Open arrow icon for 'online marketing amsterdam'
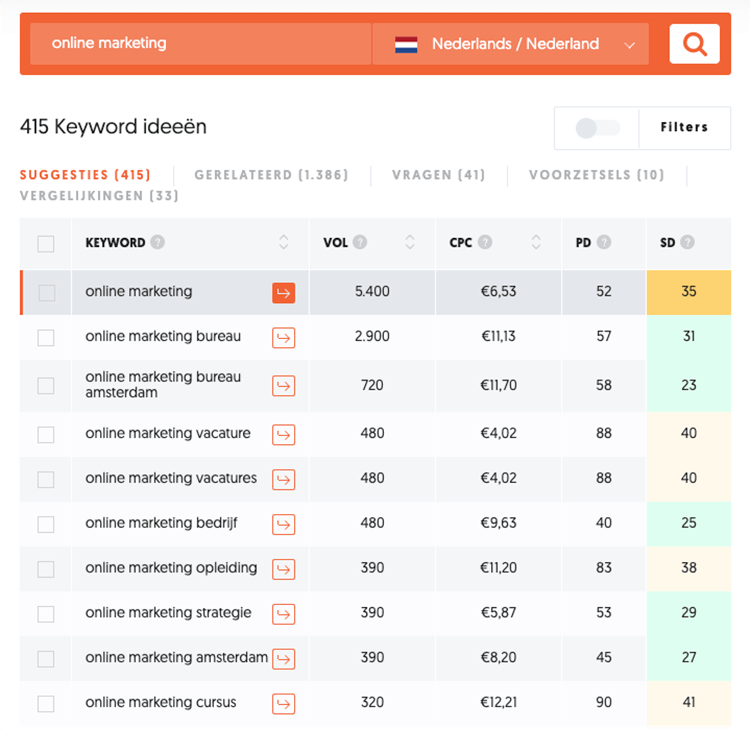Viewport: 750px width, 729px height. coord(284,659)
